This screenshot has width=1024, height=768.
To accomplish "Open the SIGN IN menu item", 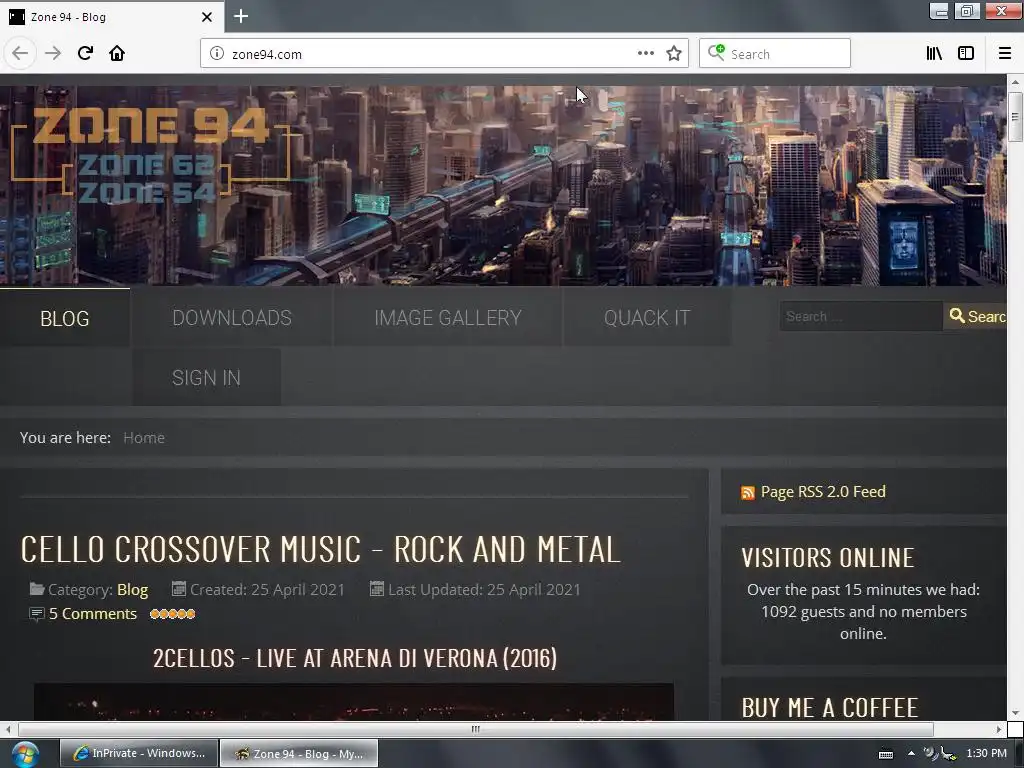I will pyautogui.click(x=206, y=377).
